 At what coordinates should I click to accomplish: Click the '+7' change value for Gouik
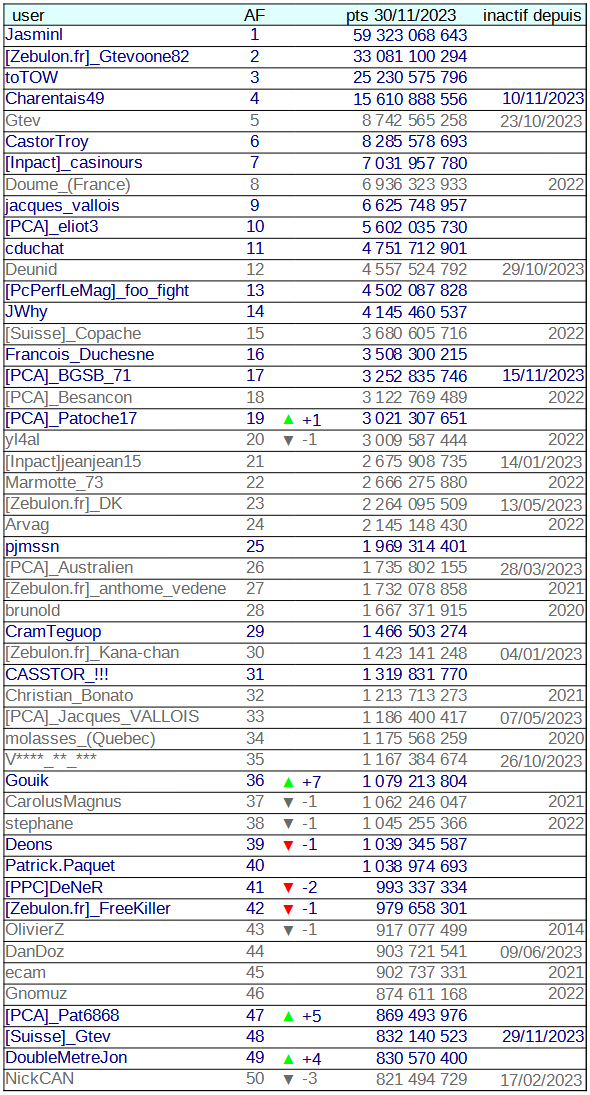[x=311, y=781]
